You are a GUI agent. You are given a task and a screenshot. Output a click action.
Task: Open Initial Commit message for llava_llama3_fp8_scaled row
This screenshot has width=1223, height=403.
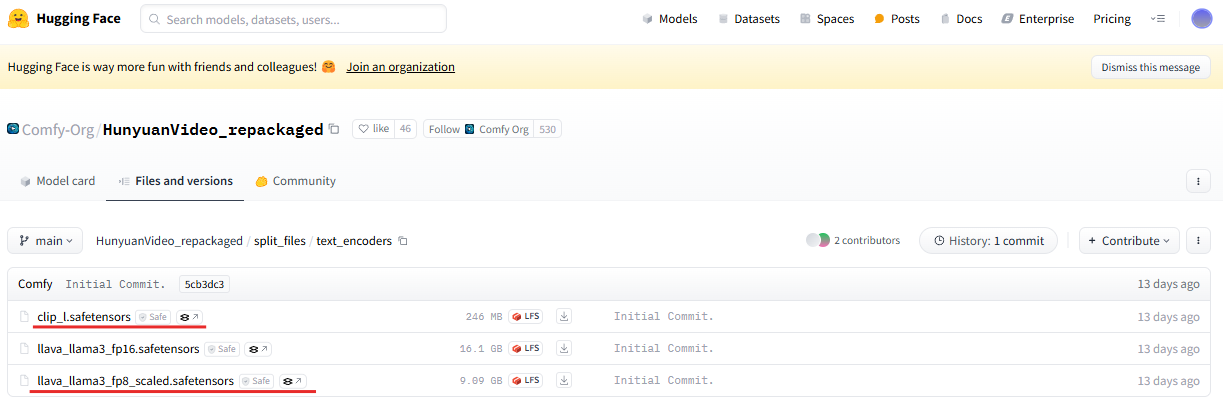pos(664,381)
